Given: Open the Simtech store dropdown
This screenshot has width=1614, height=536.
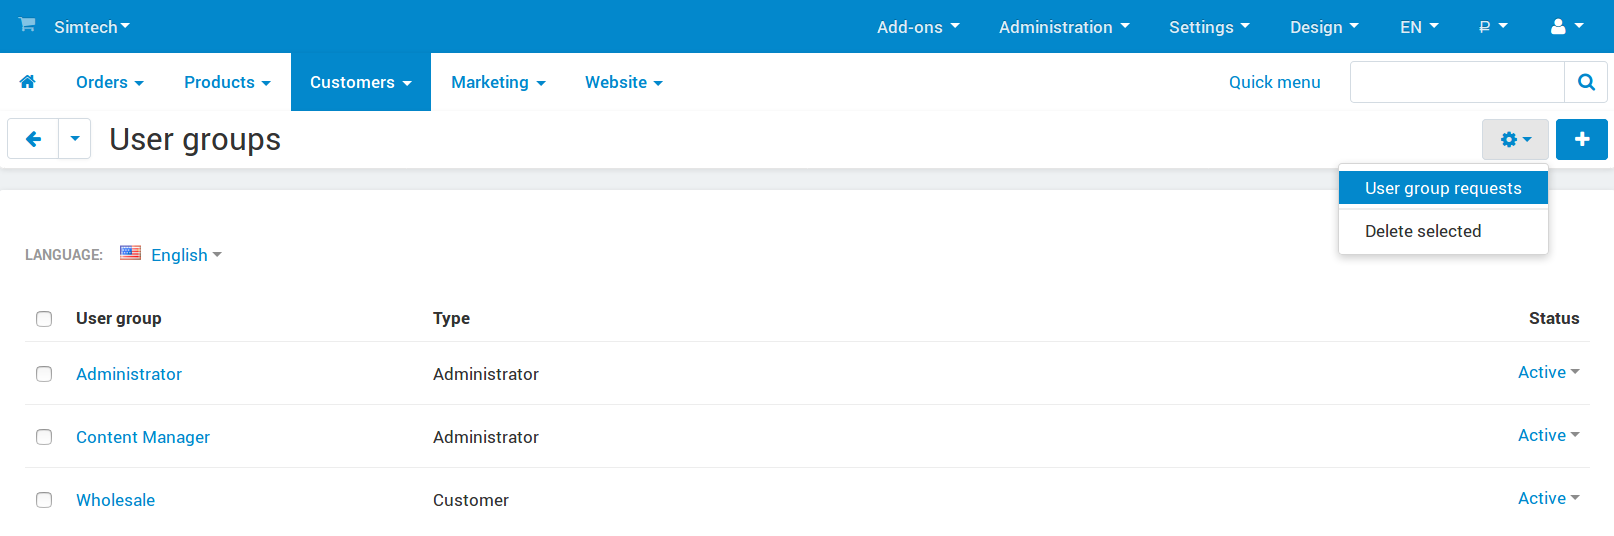Looking at the screenshot, I should [92, 27].
